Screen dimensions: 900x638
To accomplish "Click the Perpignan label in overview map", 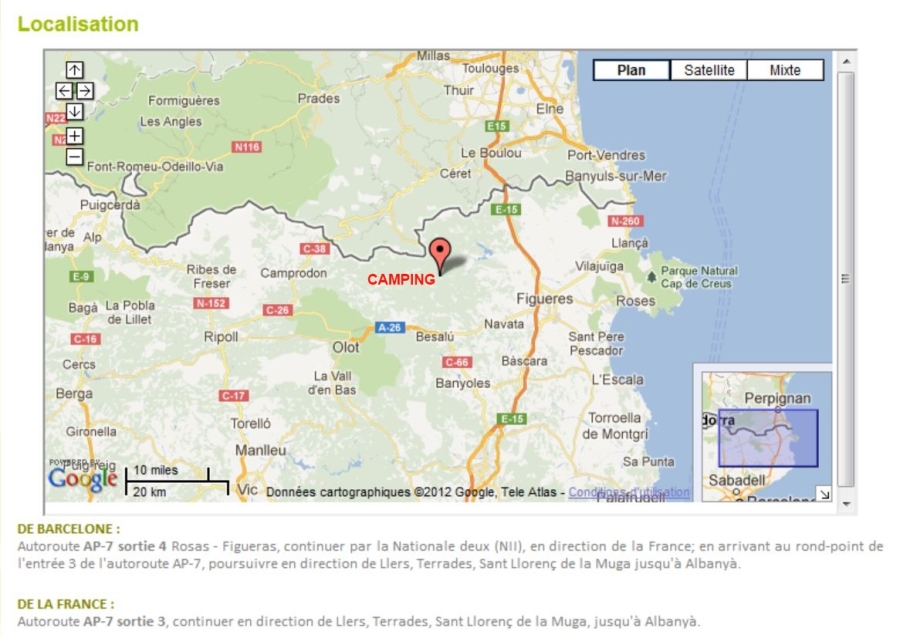I will [x=777, y=398].
